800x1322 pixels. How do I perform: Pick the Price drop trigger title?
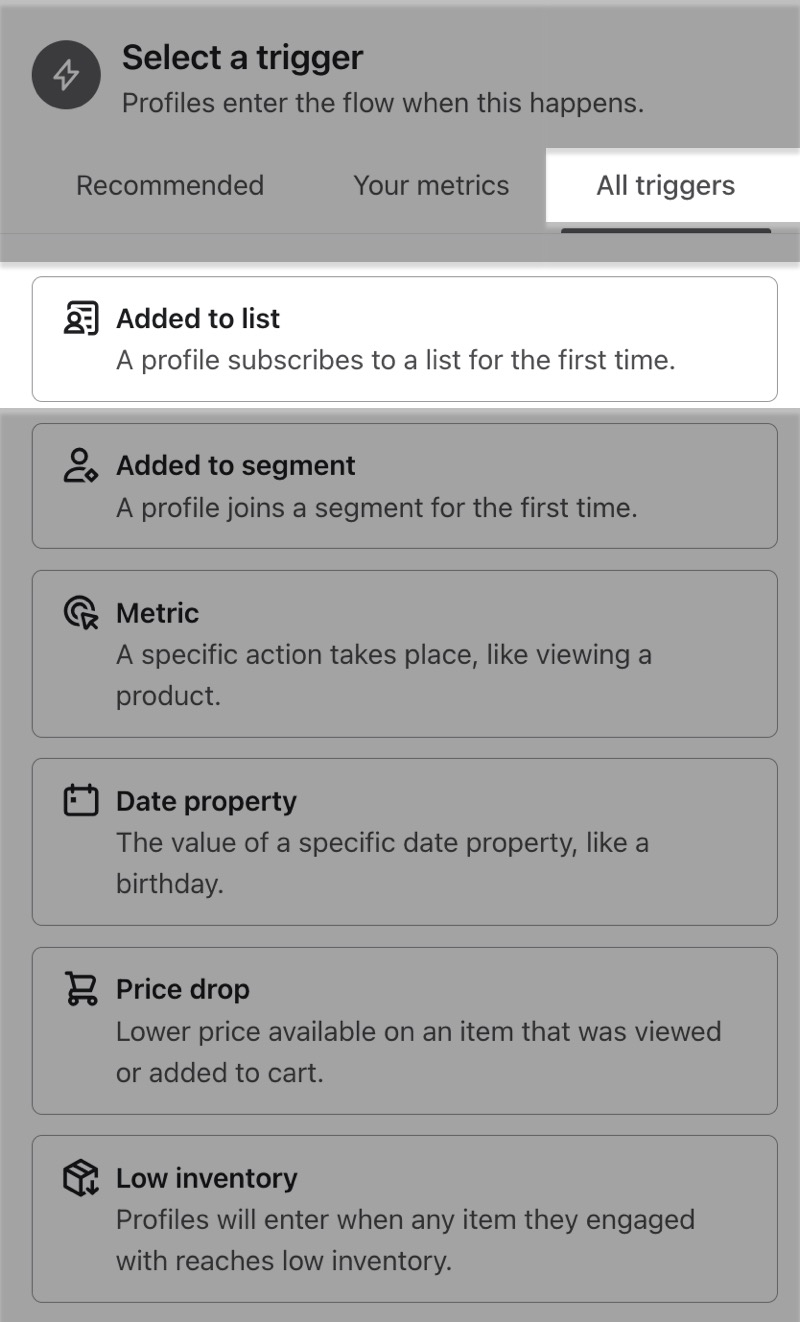pyautogui.click(x=183, y=989)
